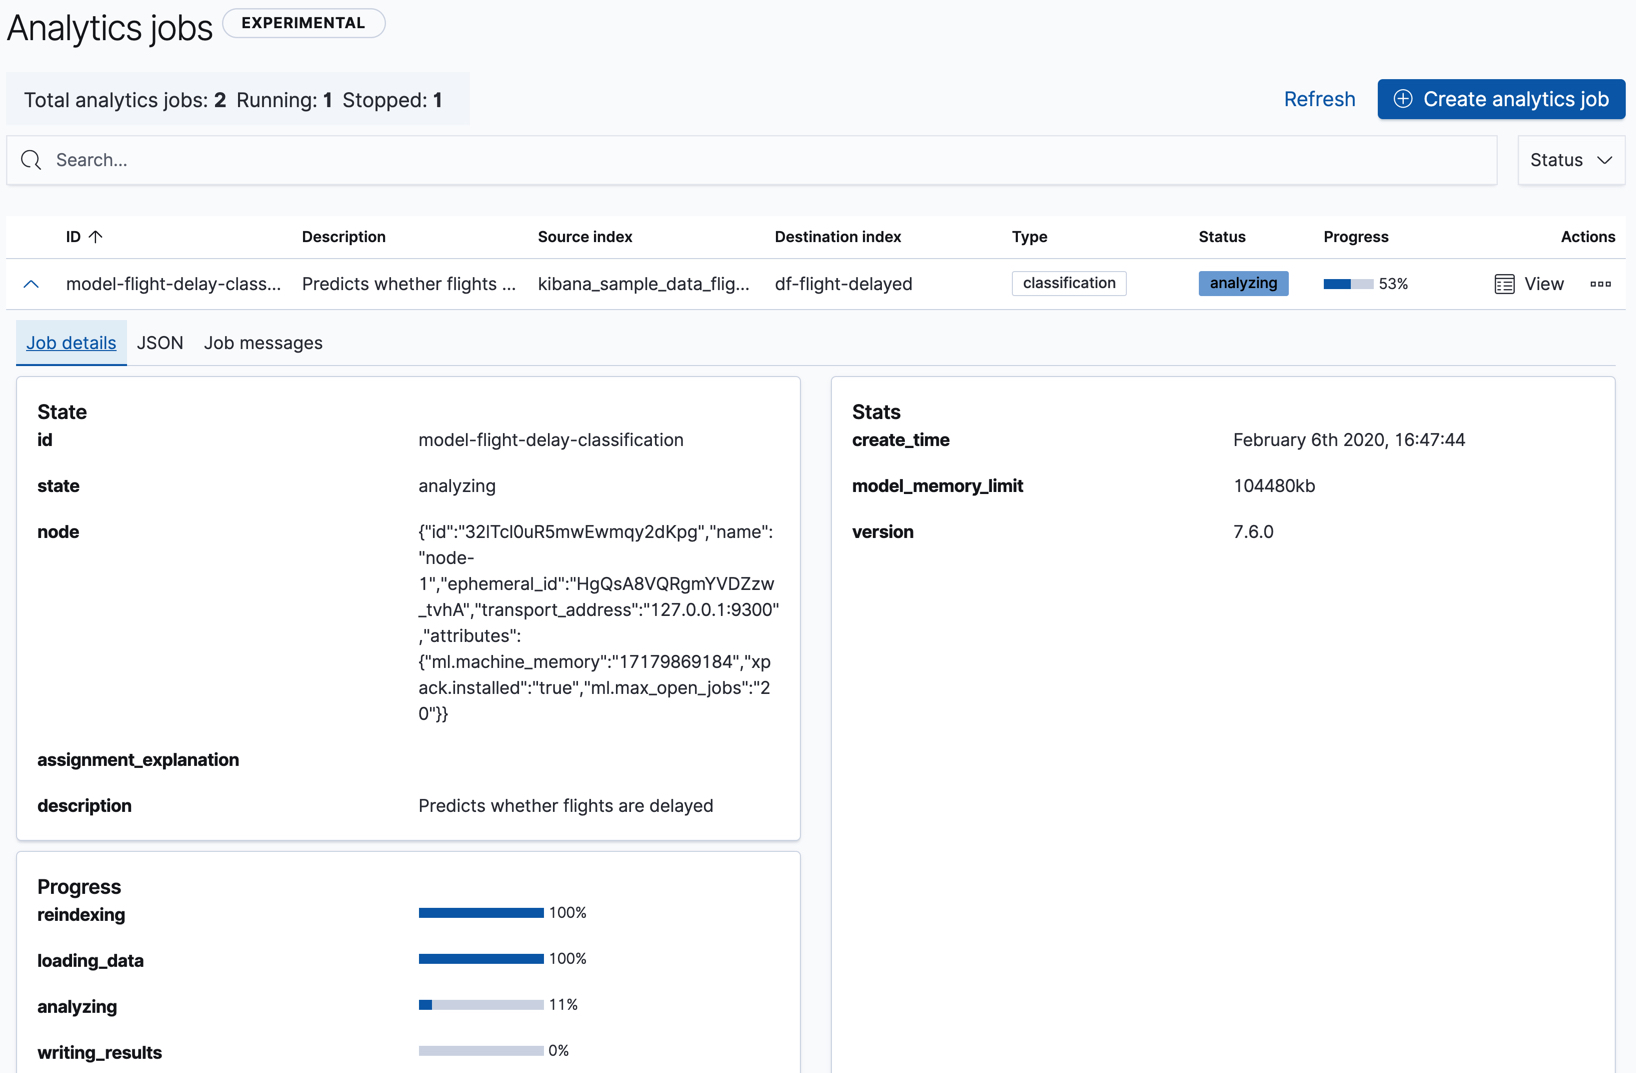
Task: Open the Job messages tab
Action: (263, 342)
